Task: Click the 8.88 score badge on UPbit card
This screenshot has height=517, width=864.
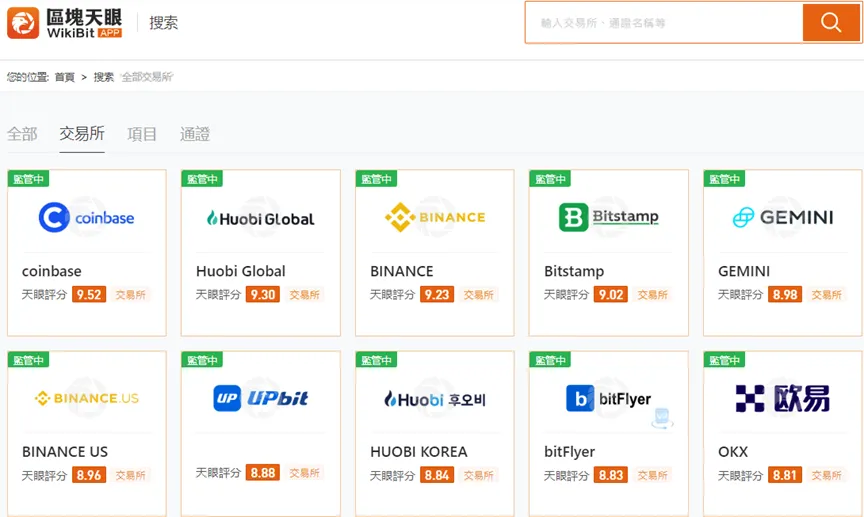Action: pyautogui.click(x=263, y=473)
